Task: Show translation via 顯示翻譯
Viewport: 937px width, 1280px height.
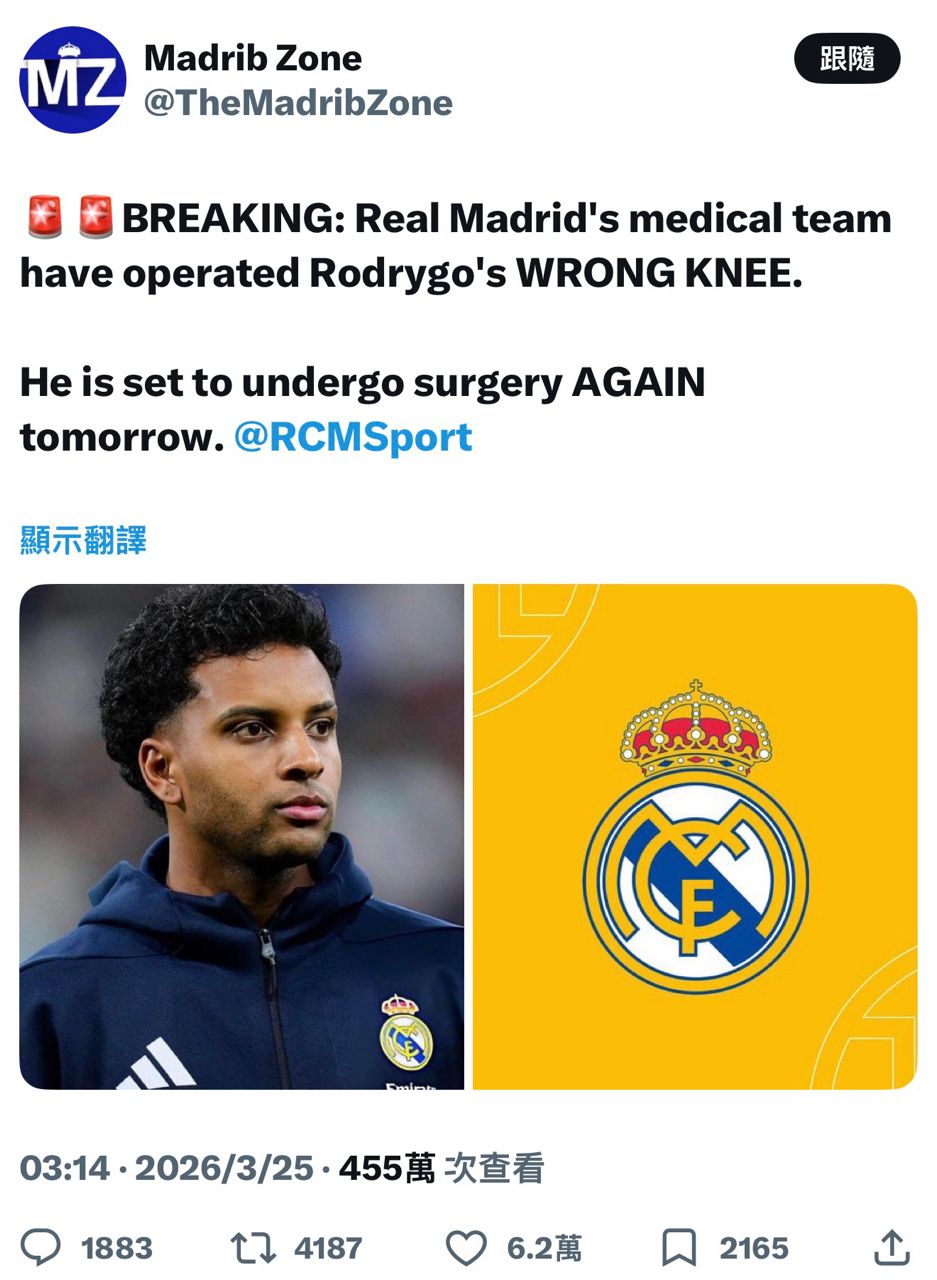Action: pos(83,540)
